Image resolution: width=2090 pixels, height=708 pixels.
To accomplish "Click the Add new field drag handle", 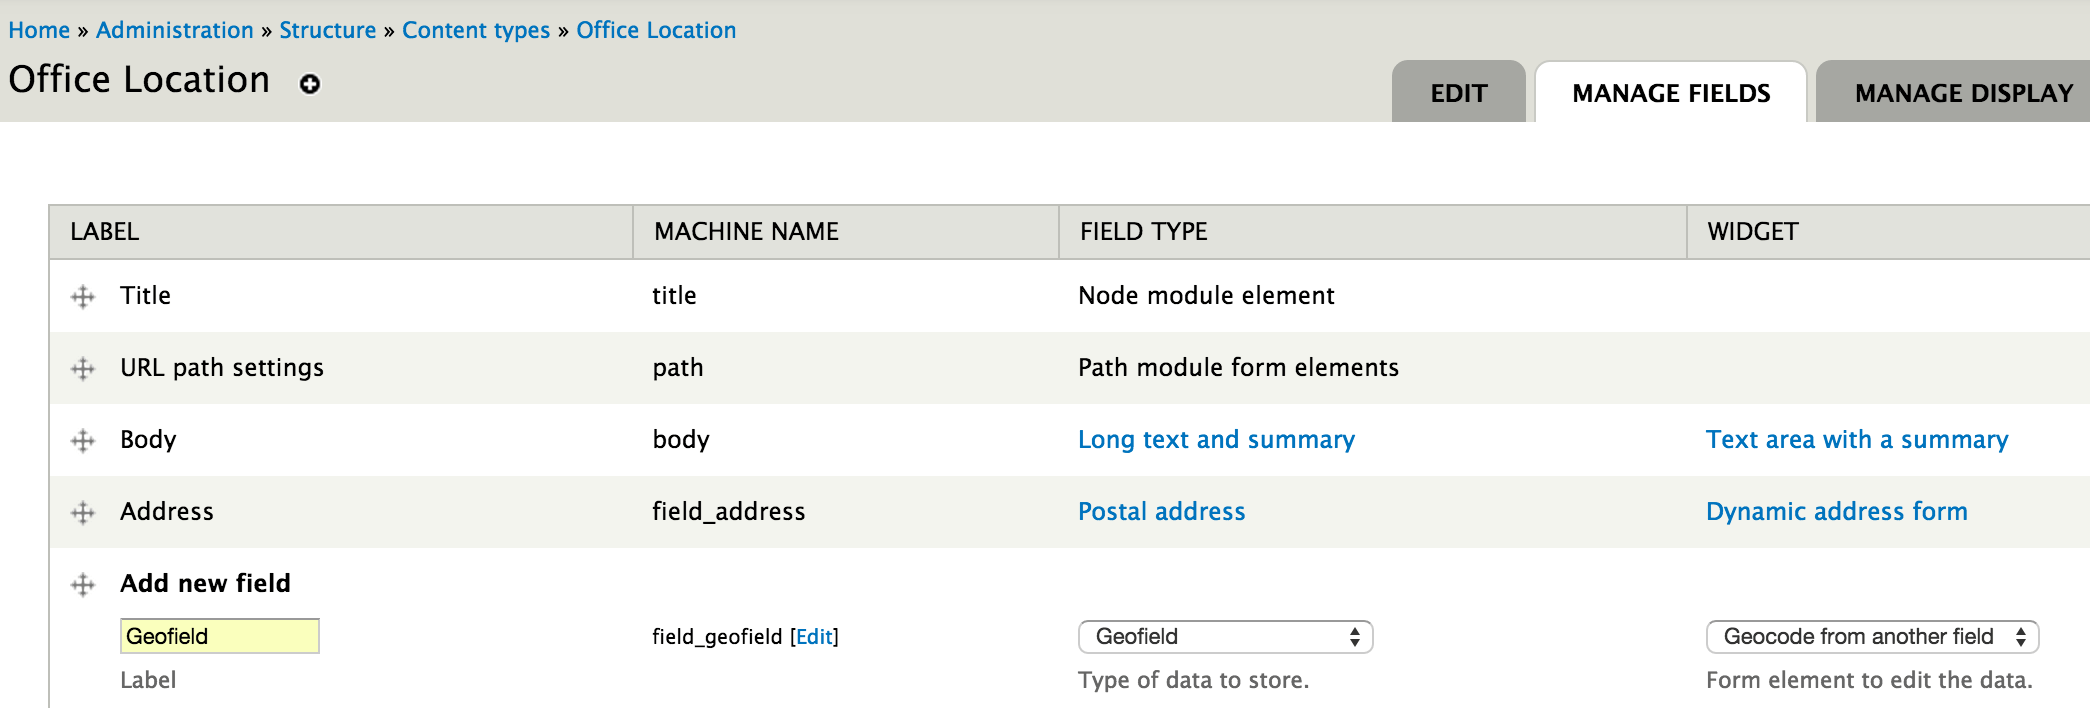I will click(83, 585).
